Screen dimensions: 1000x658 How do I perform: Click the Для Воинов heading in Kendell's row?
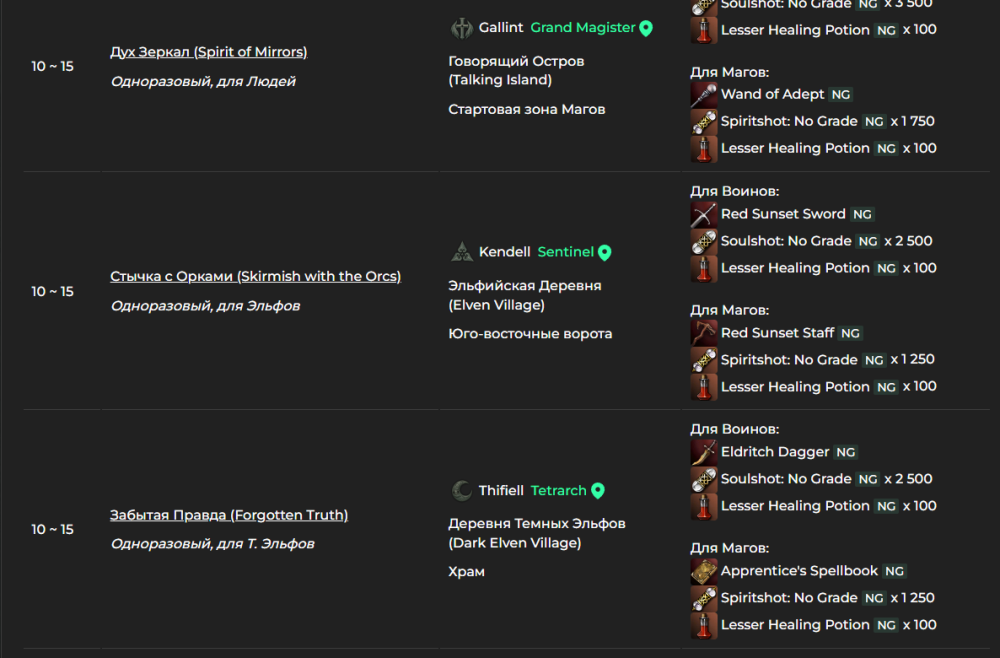pyautogui.click(x=735, y=191)
